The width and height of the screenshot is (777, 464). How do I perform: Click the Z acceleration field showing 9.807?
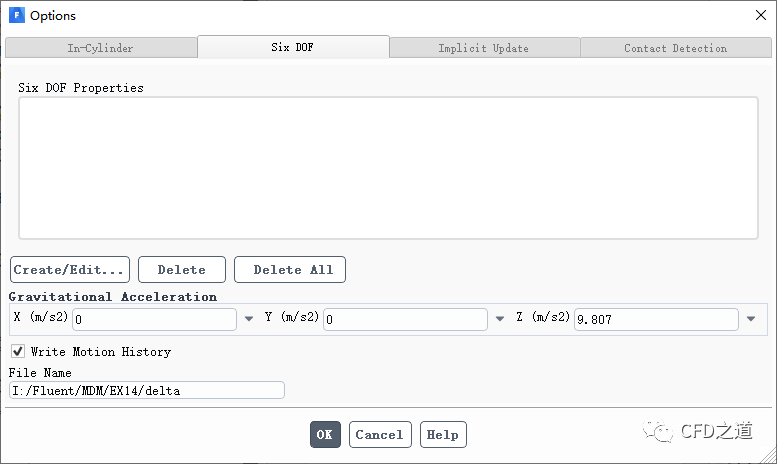(x=655, y=319)
